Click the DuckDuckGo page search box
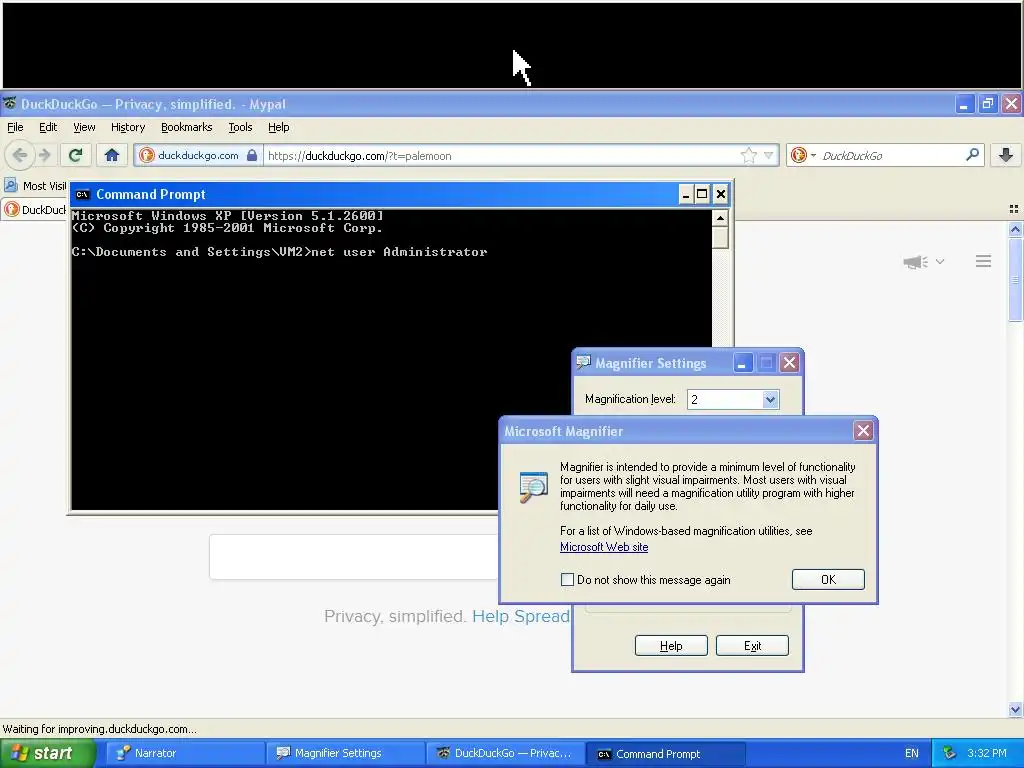This screenshot has height=768, width=1024. [x=353, y=556]
